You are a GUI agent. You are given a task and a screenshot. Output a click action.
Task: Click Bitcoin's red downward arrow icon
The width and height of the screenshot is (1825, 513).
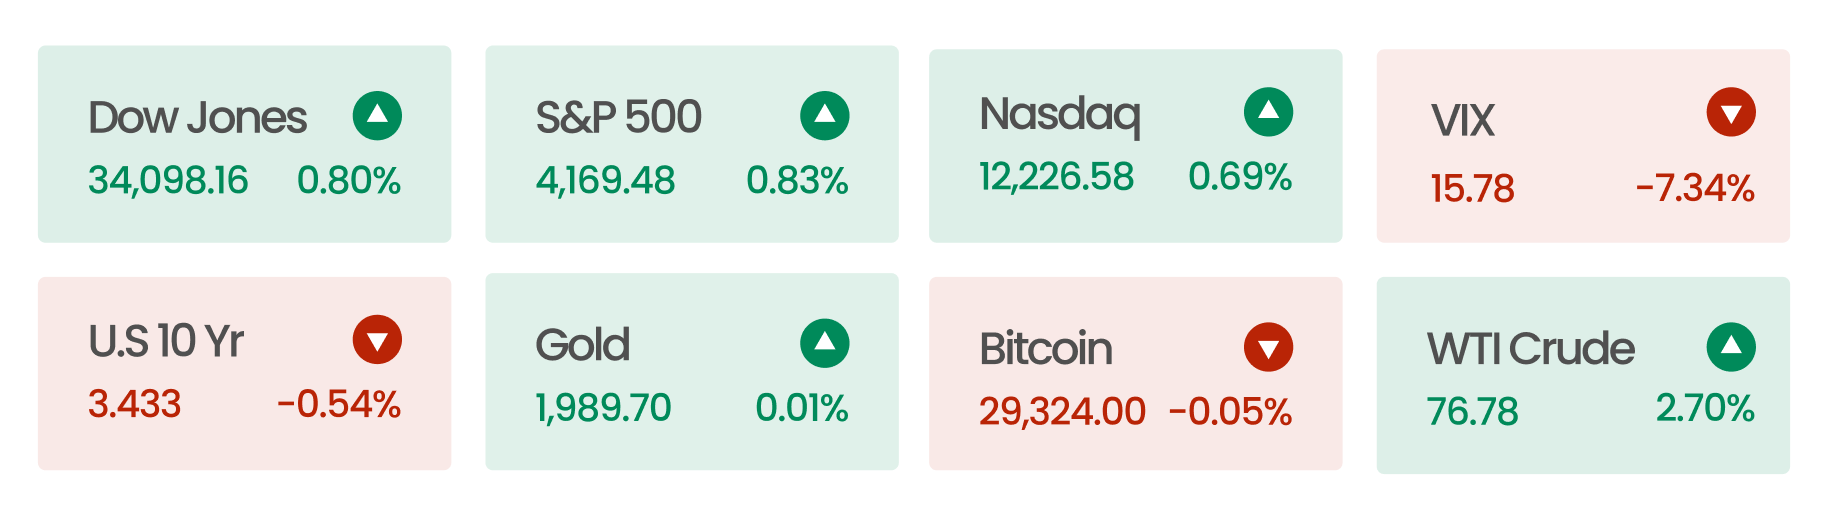coord(1269,348)
